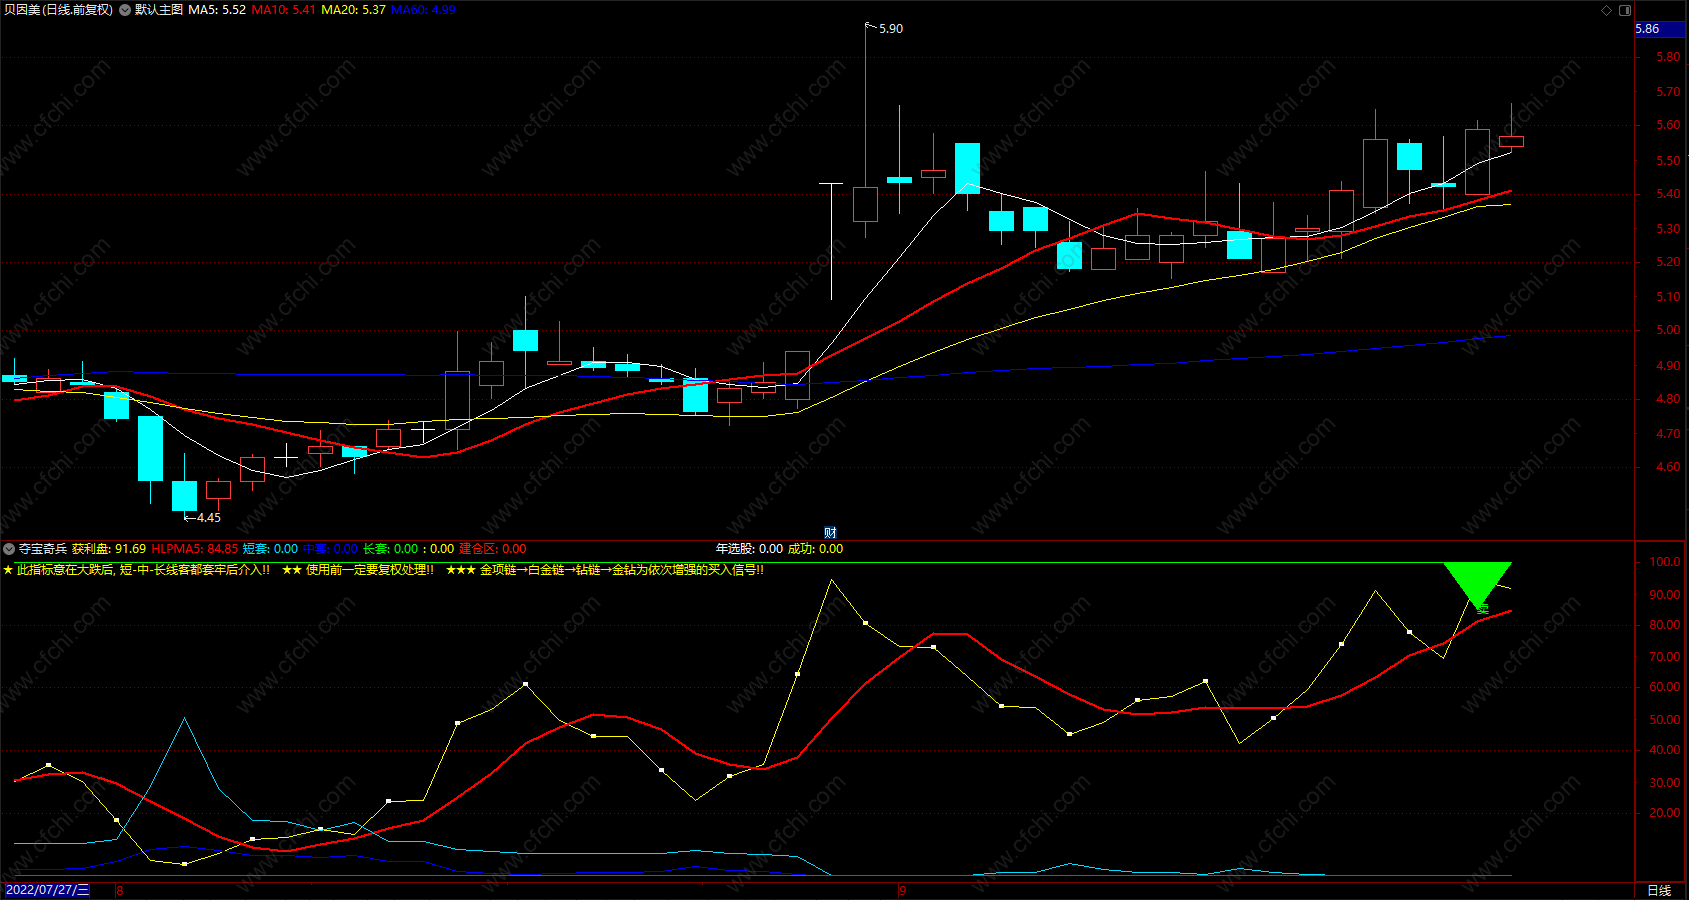Click the green triangle signal in indicator
This screenshot has height=900, width=1689.
[1477, 585]
